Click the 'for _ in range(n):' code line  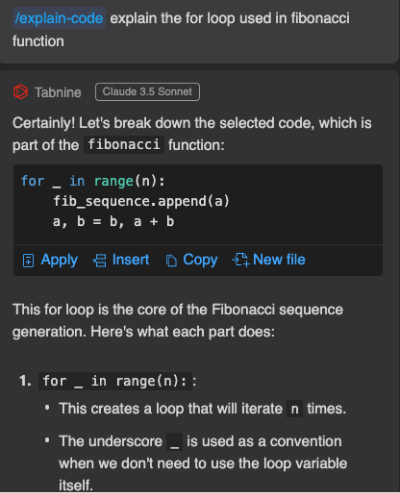click(x=93, y=181)
